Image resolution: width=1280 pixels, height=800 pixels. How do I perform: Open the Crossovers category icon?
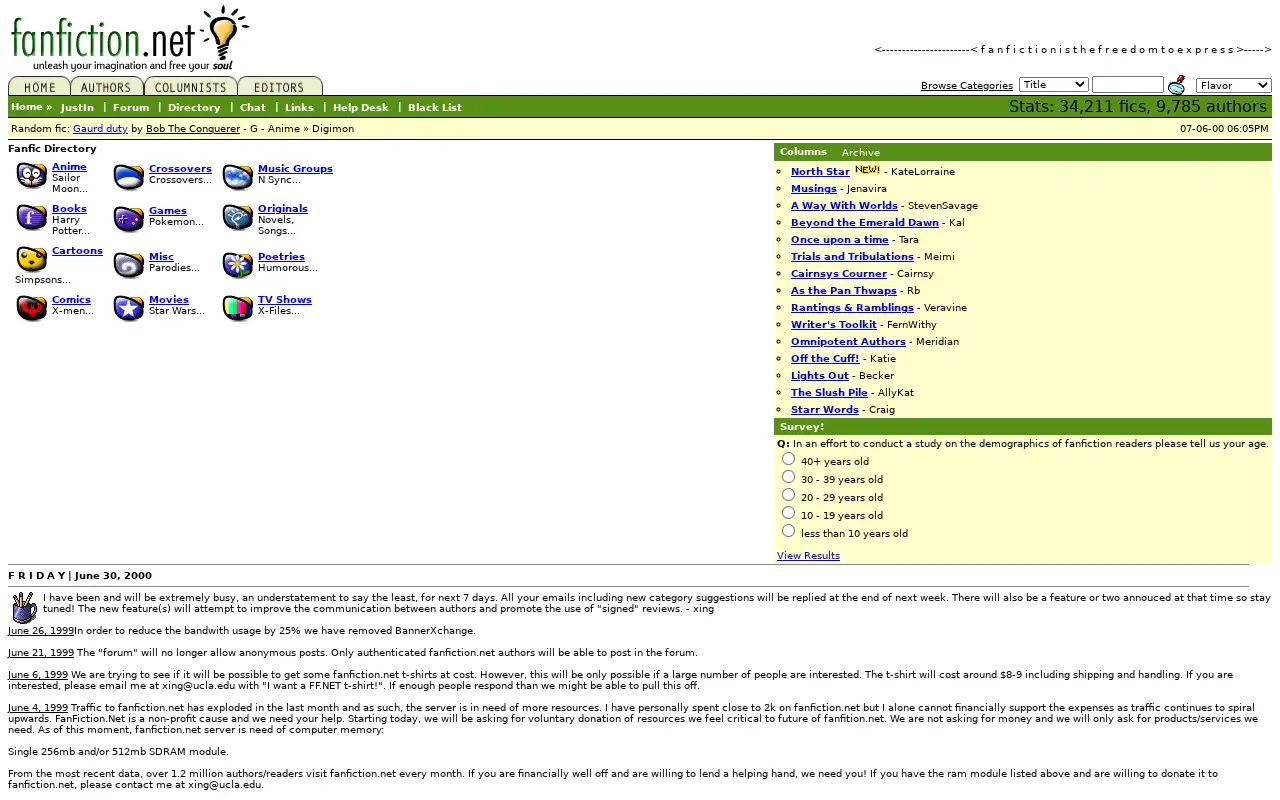pyautogui.click(x=129, y=178)
